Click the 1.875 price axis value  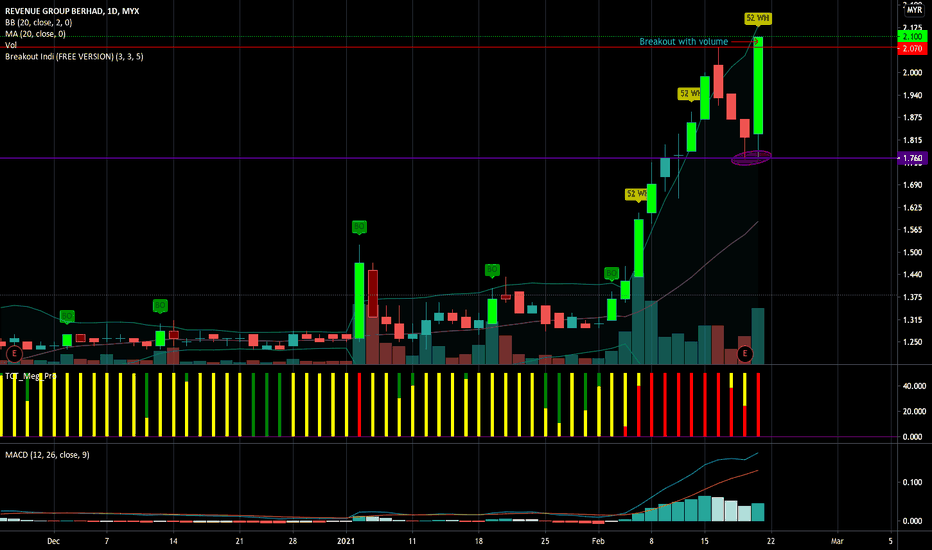(x=912, y=118)
